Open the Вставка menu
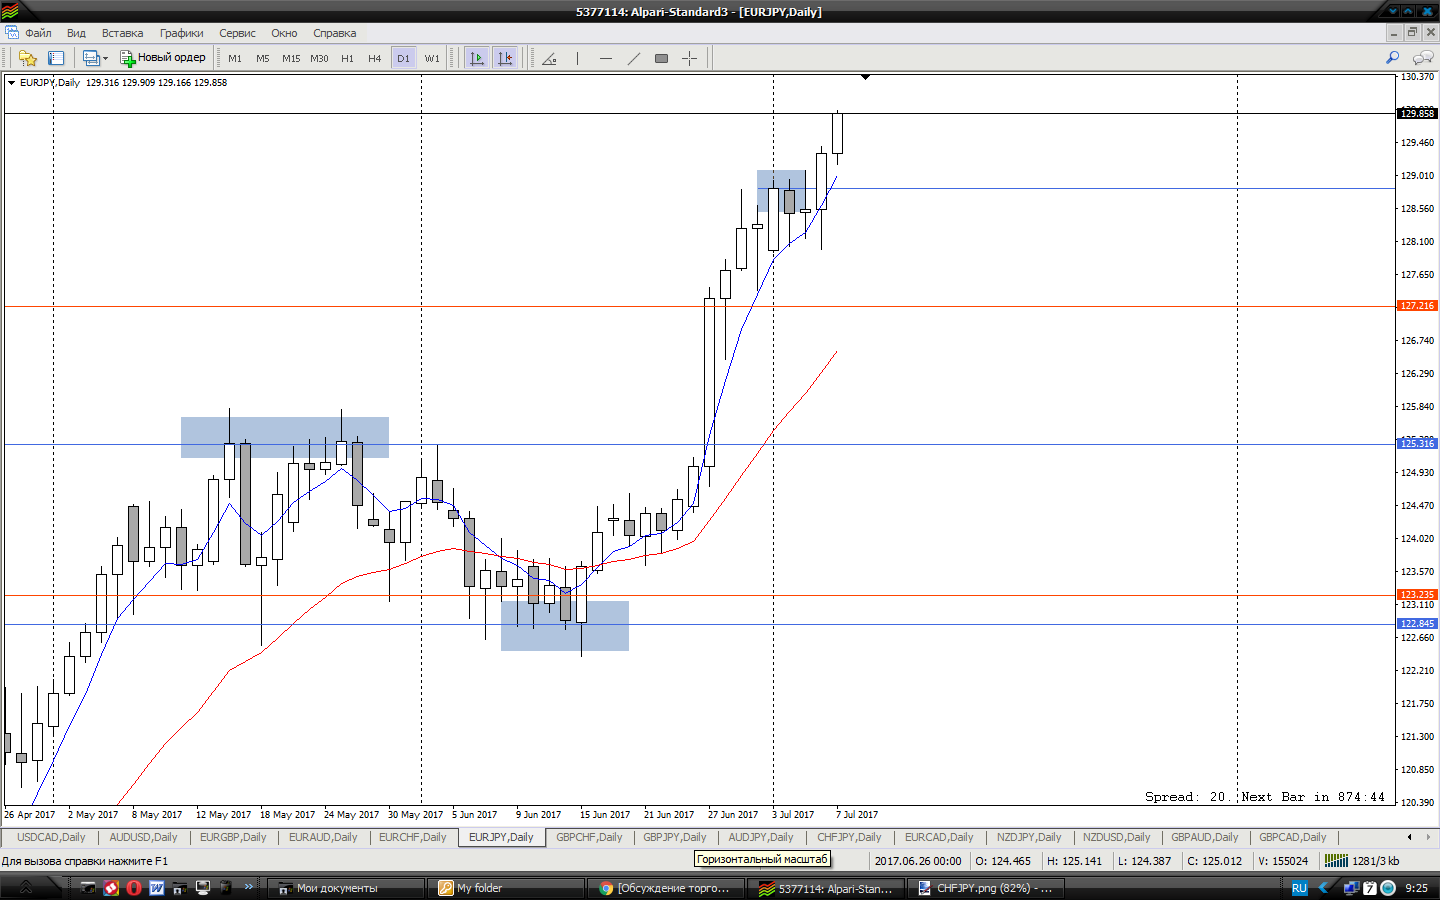Viewport: 1440px width, 900px height. click(x=122, y=33)
